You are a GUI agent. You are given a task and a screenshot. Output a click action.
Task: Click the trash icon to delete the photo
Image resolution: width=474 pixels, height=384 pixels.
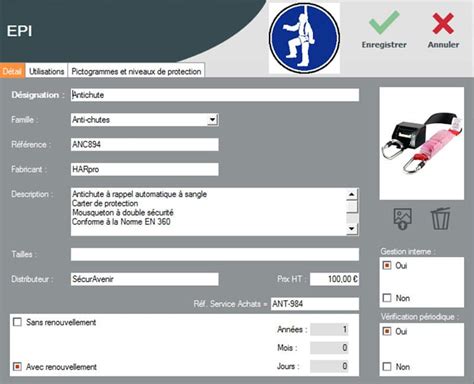point(440,219)
